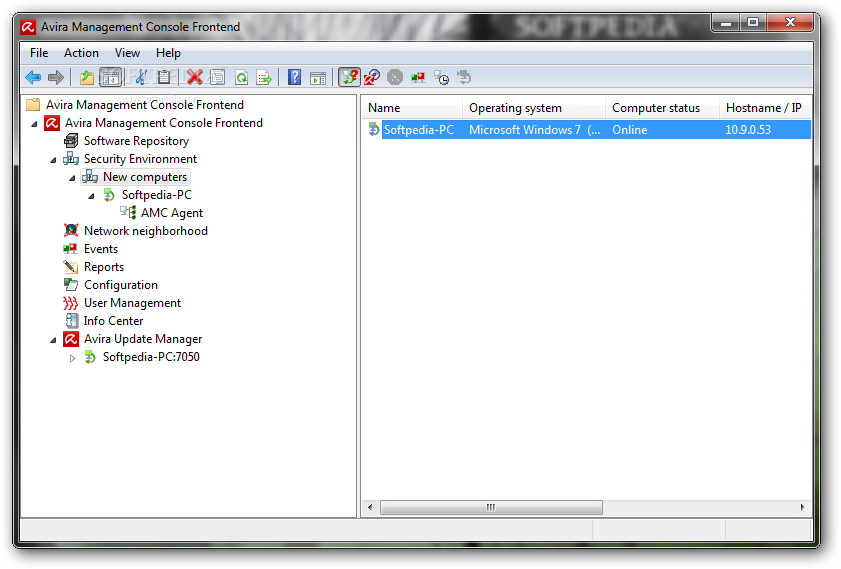Click the blue Help question mark icon
The image size is (841, 569).
[x=294, y=78]
